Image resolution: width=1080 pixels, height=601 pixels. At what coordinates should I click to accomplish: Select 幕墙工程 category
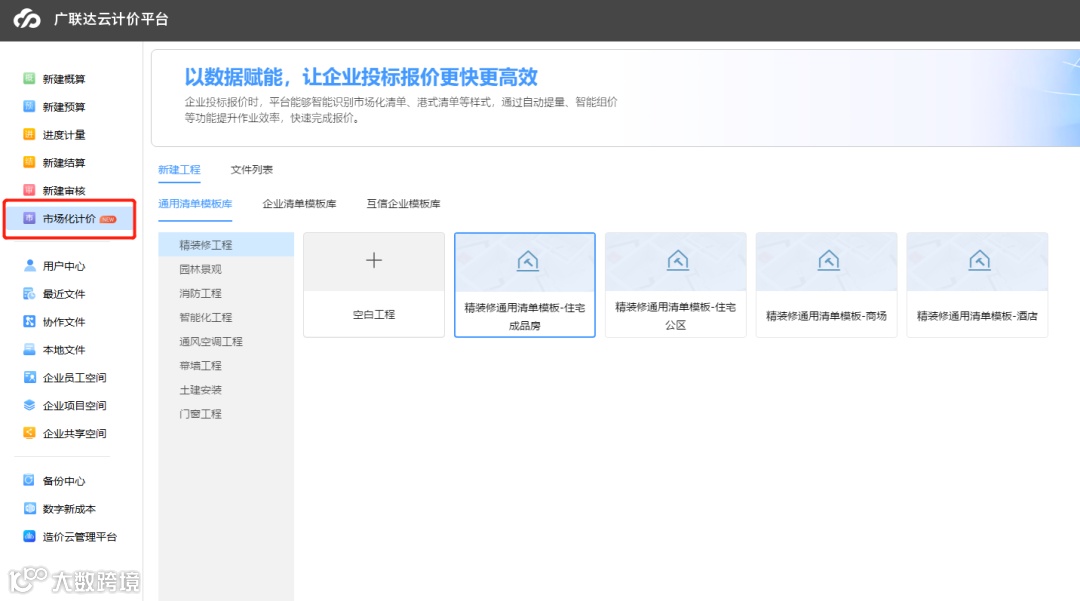[x=226, y=365]
